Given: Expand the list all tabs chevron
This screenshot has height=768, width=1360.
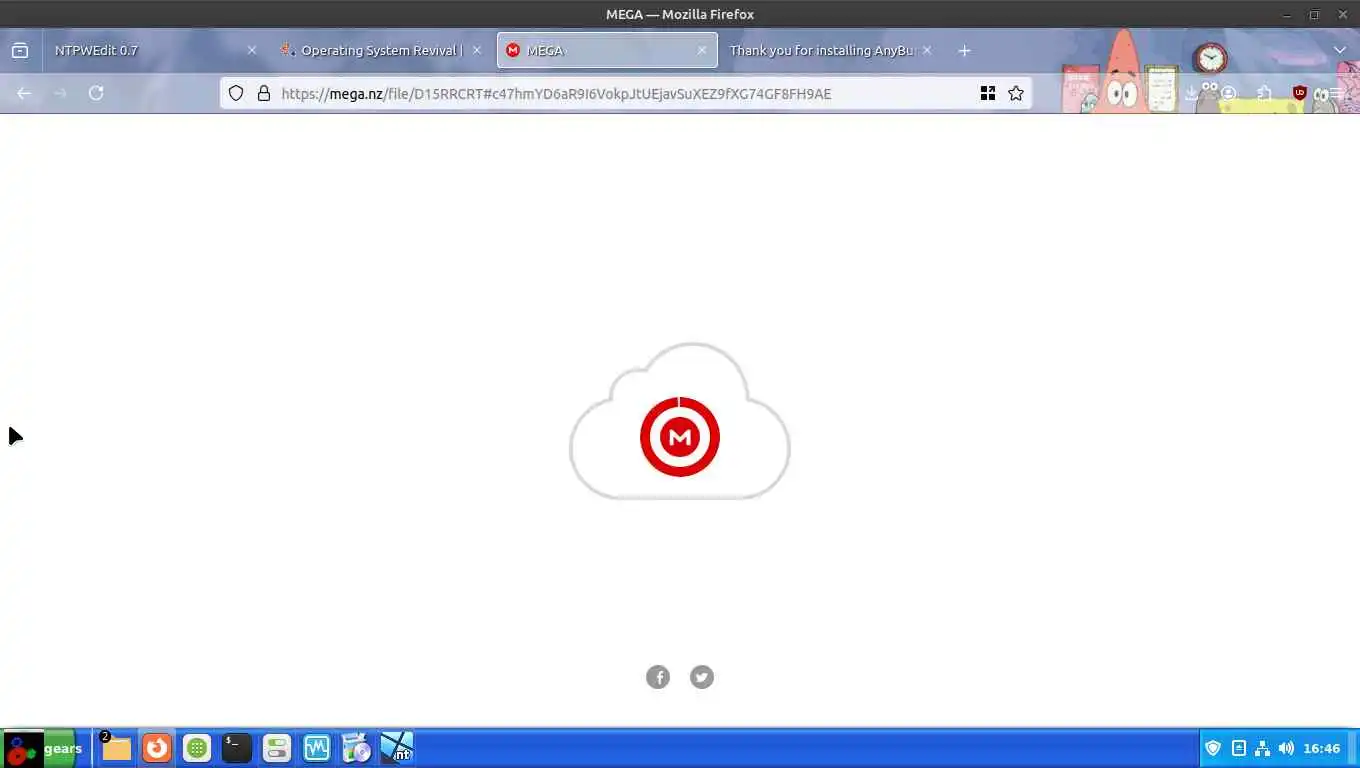Looking at the screenshot, I should 1340,50.
